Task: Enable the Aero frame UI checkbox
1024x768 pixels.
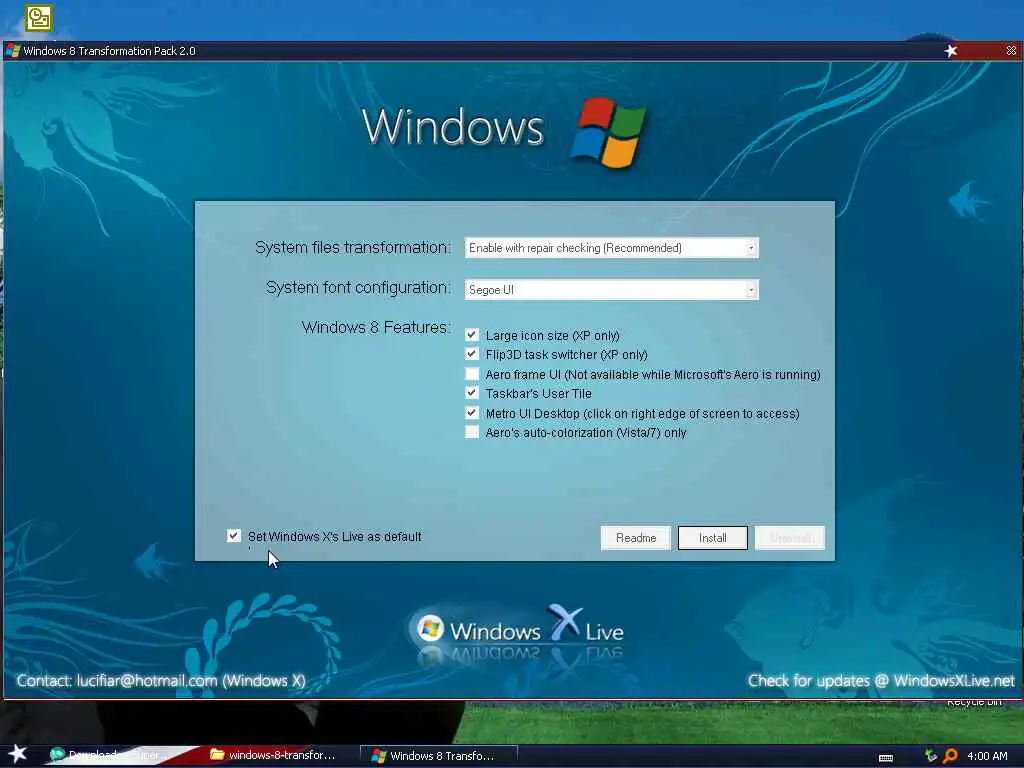Action: pyautogui.click(x=472, y=374)
